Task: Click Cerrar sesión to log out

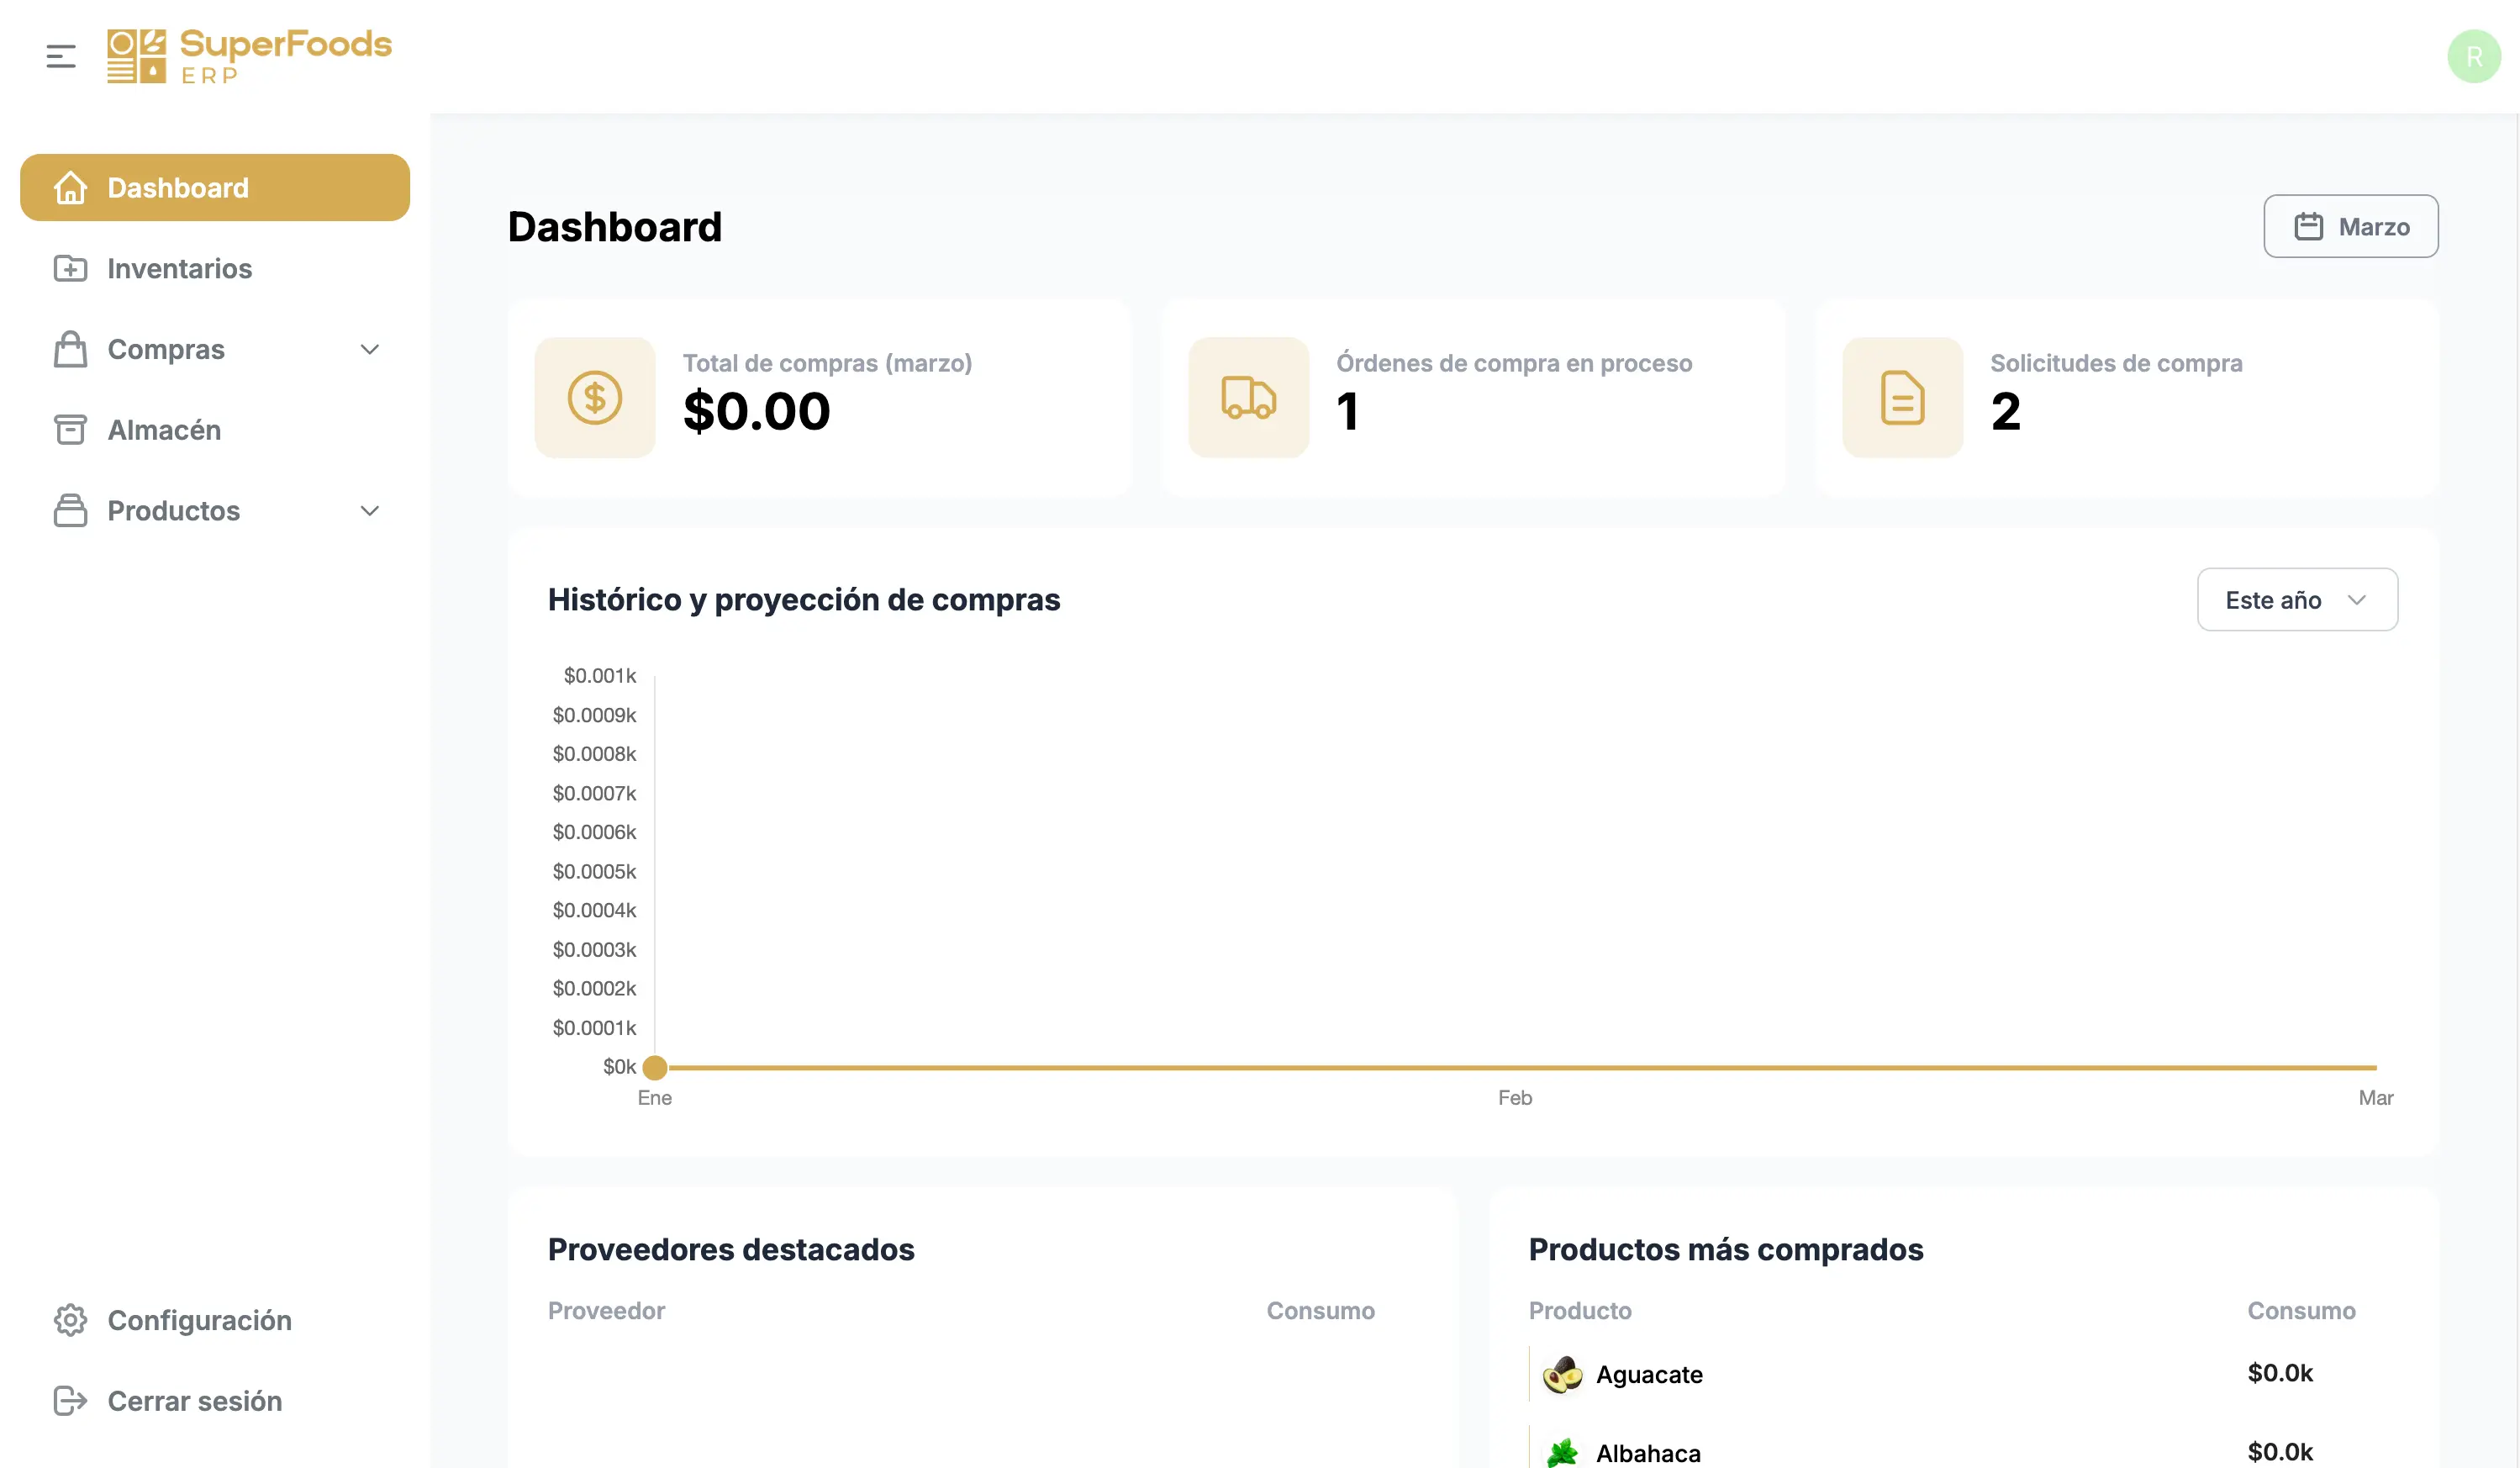Action: [x=194, y=1400]
